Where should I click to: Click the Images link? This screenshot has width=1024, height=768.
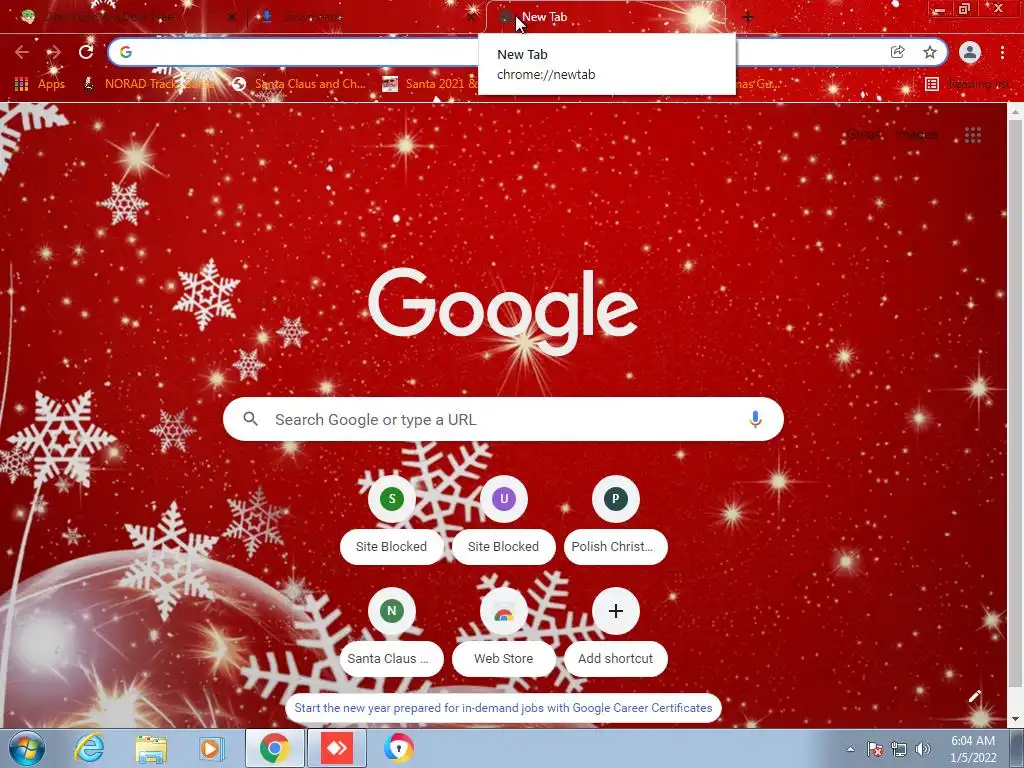click(x=918, y=135)
